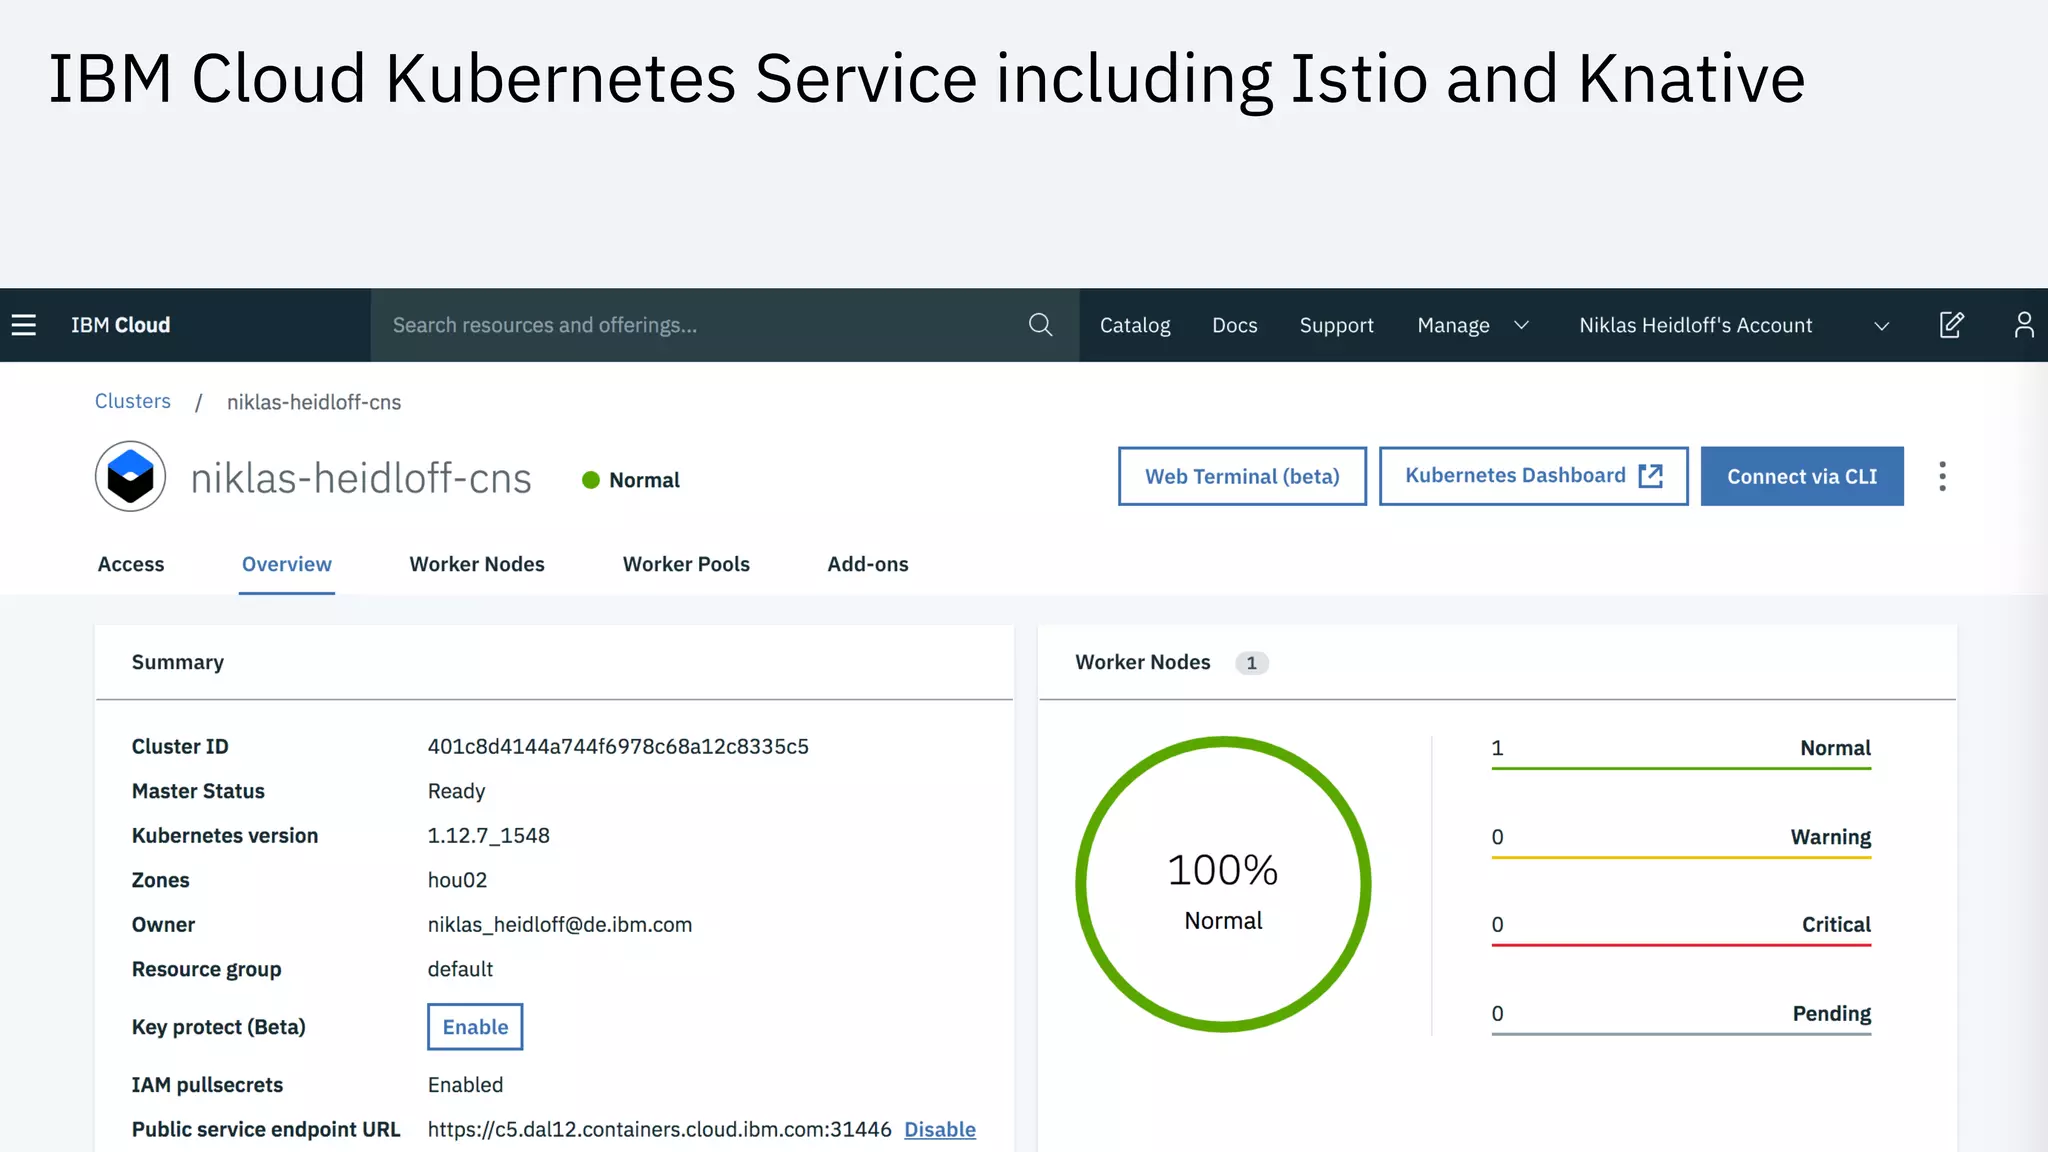Click the external link icon on Kubernetes Dashboard
Image resolution: width=2048 pixels, height=1152 pixels.
click(x=1651, y=476)
